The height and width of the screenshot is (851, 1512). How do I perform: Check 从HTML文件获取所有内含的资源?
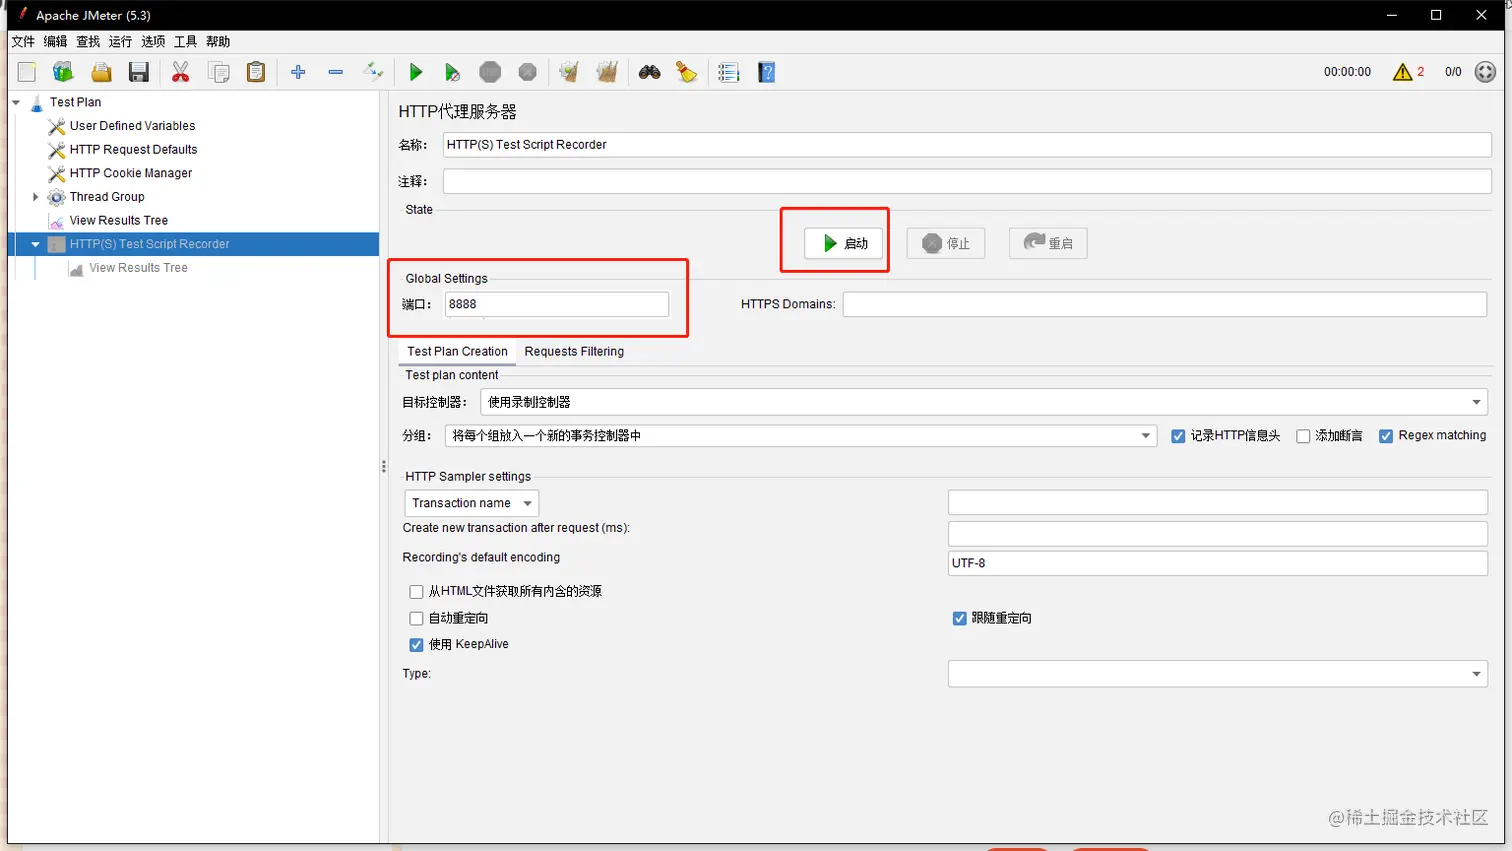click(416, 592)
